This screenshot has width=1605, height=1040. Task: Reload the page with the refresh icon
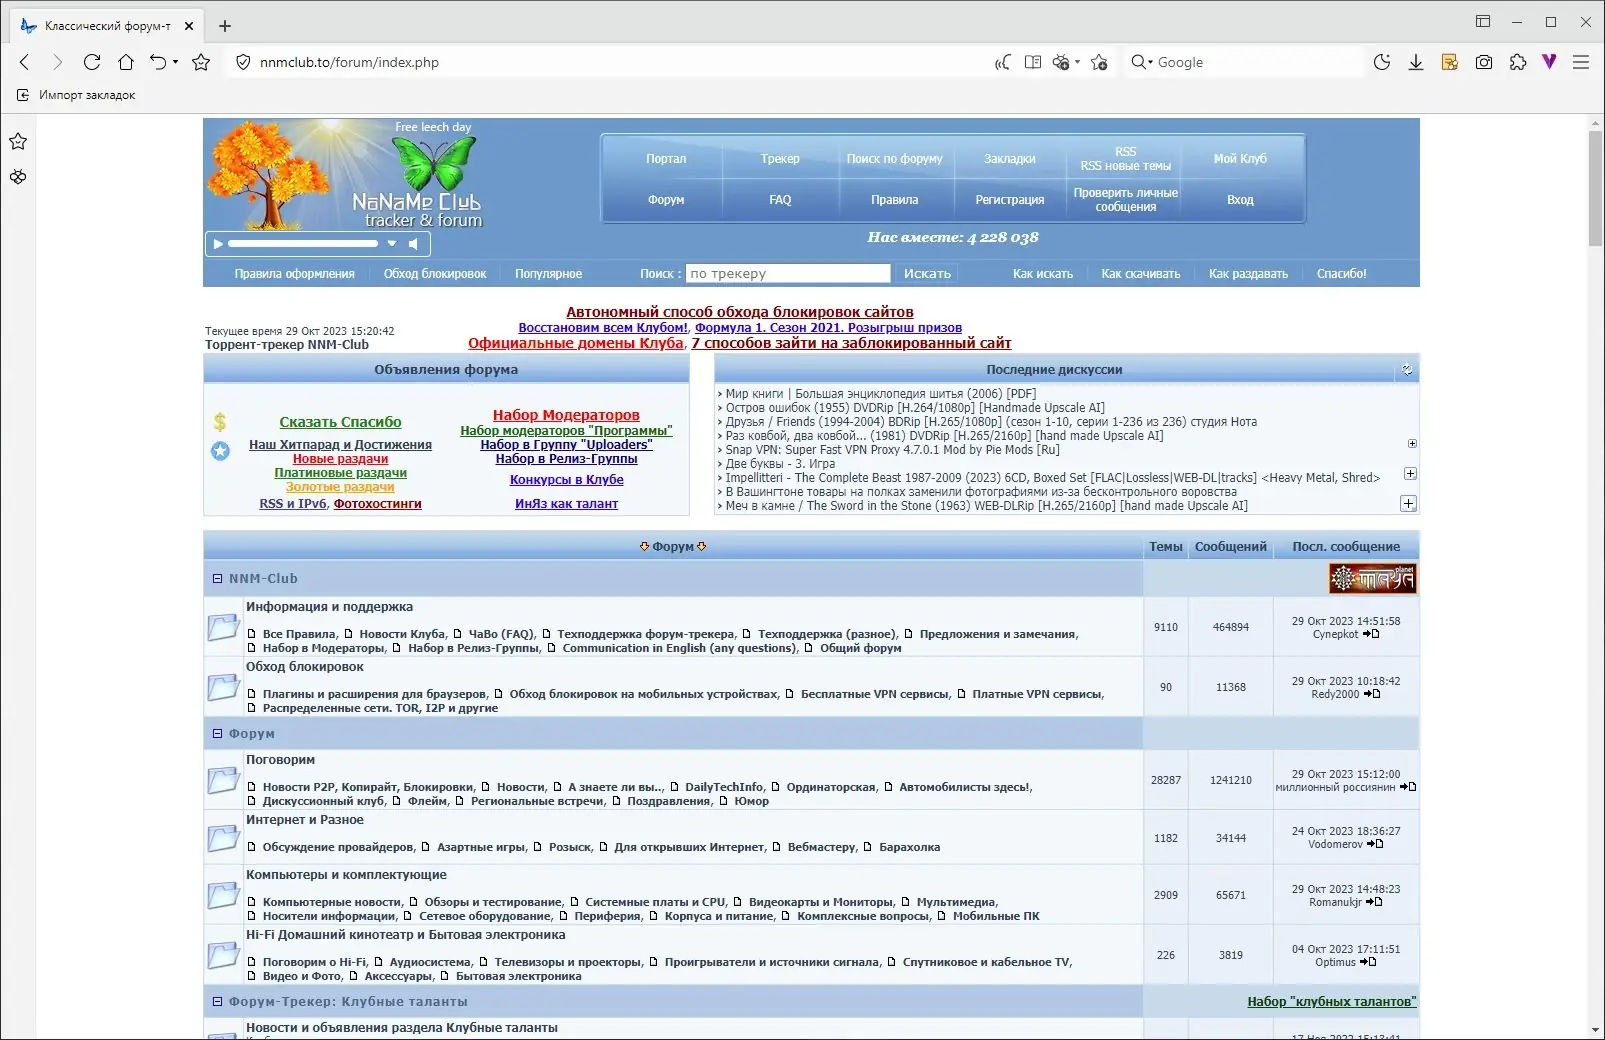click(92, 62)
